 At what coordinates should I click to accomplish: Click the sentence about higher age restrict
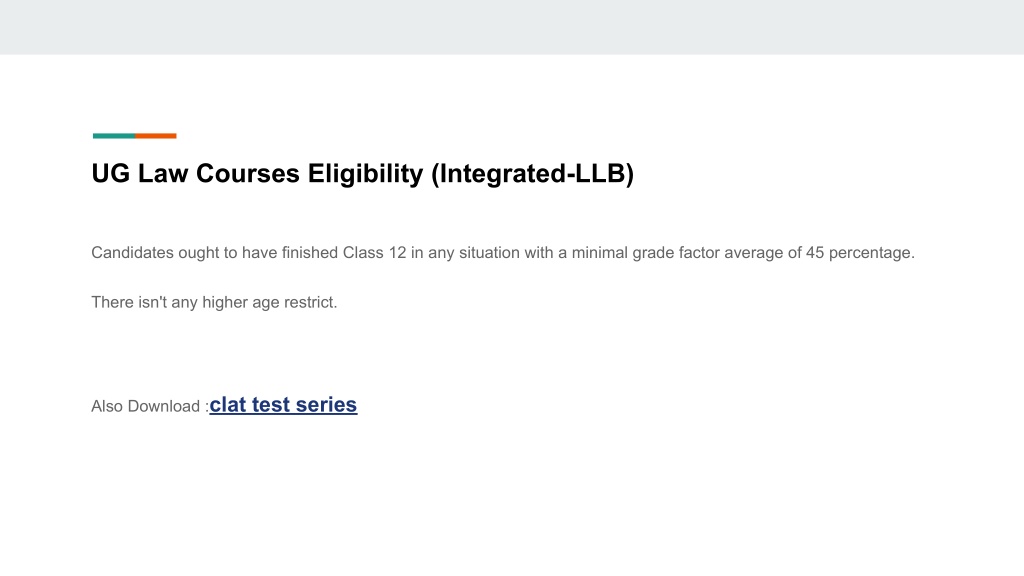(x=214, y=302)
